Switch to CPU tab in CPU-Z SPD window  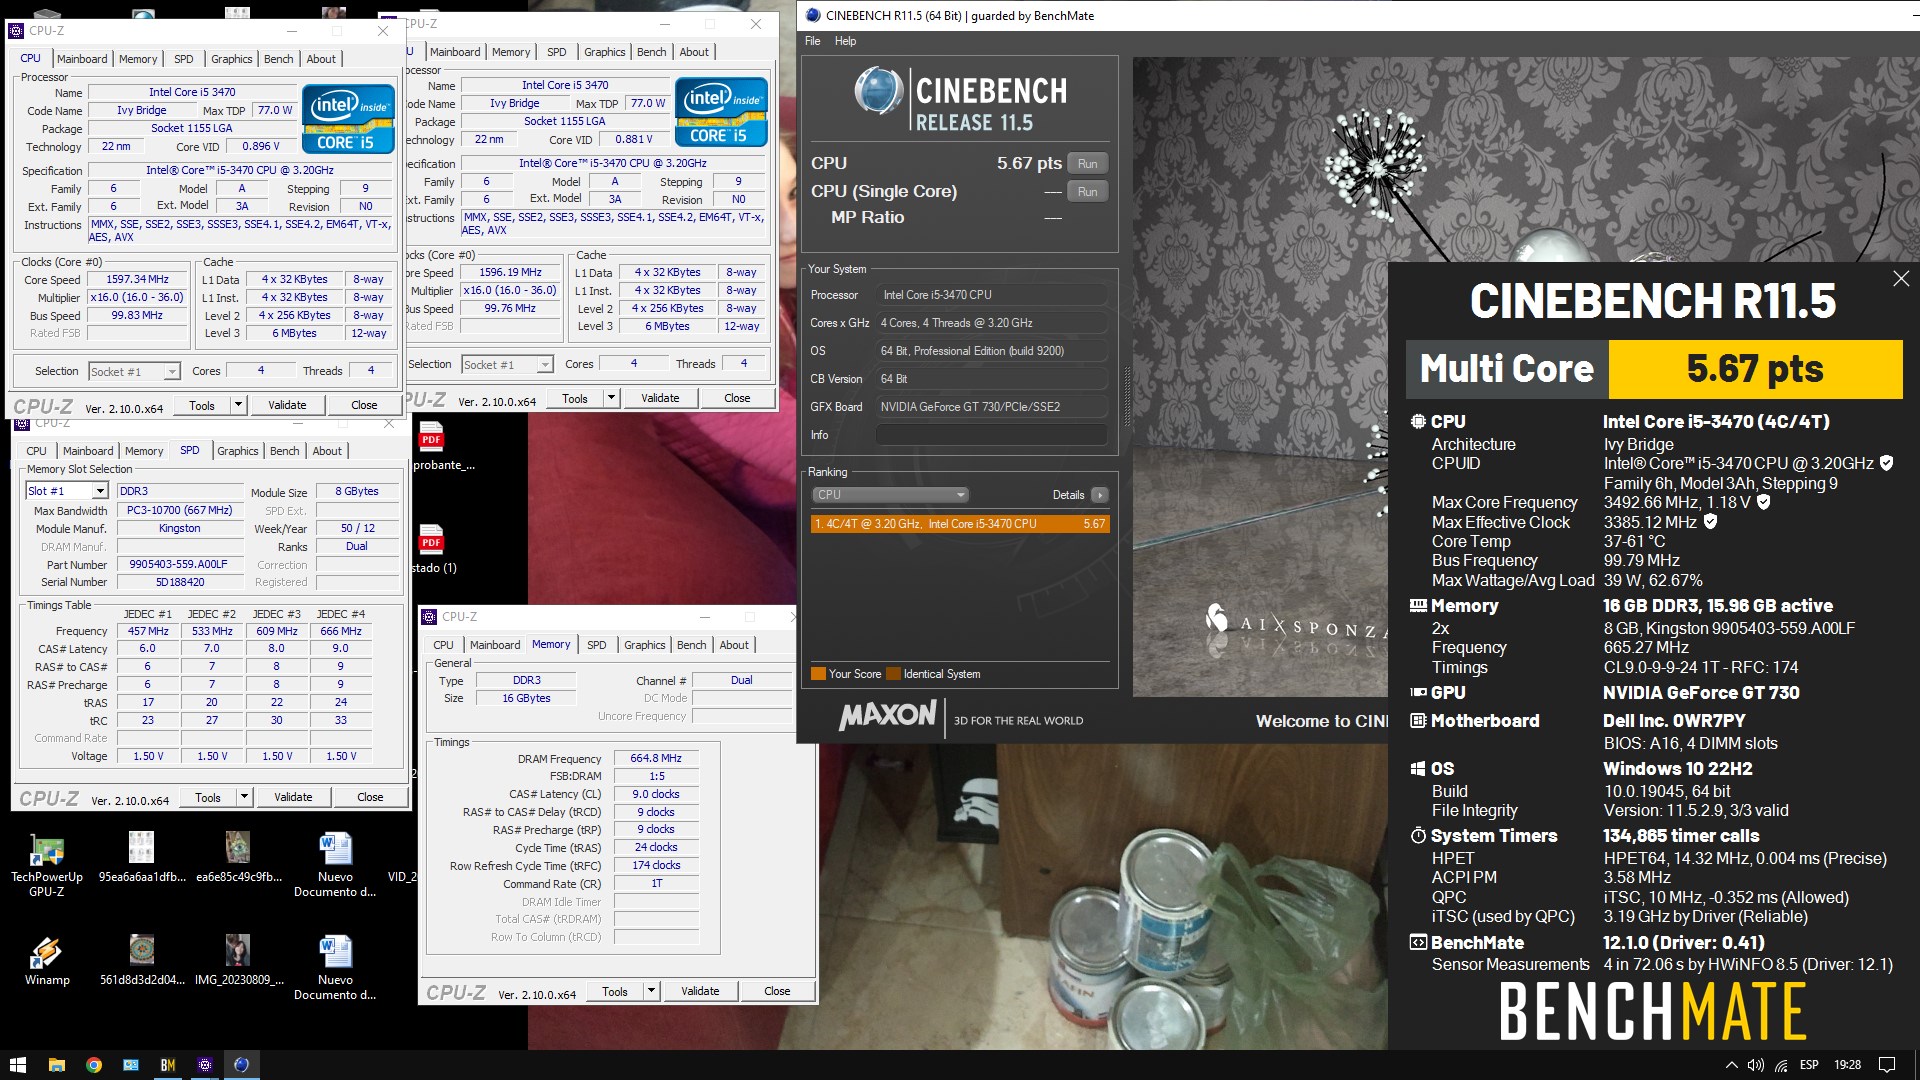pyautogui.click(x=36, y=451)
